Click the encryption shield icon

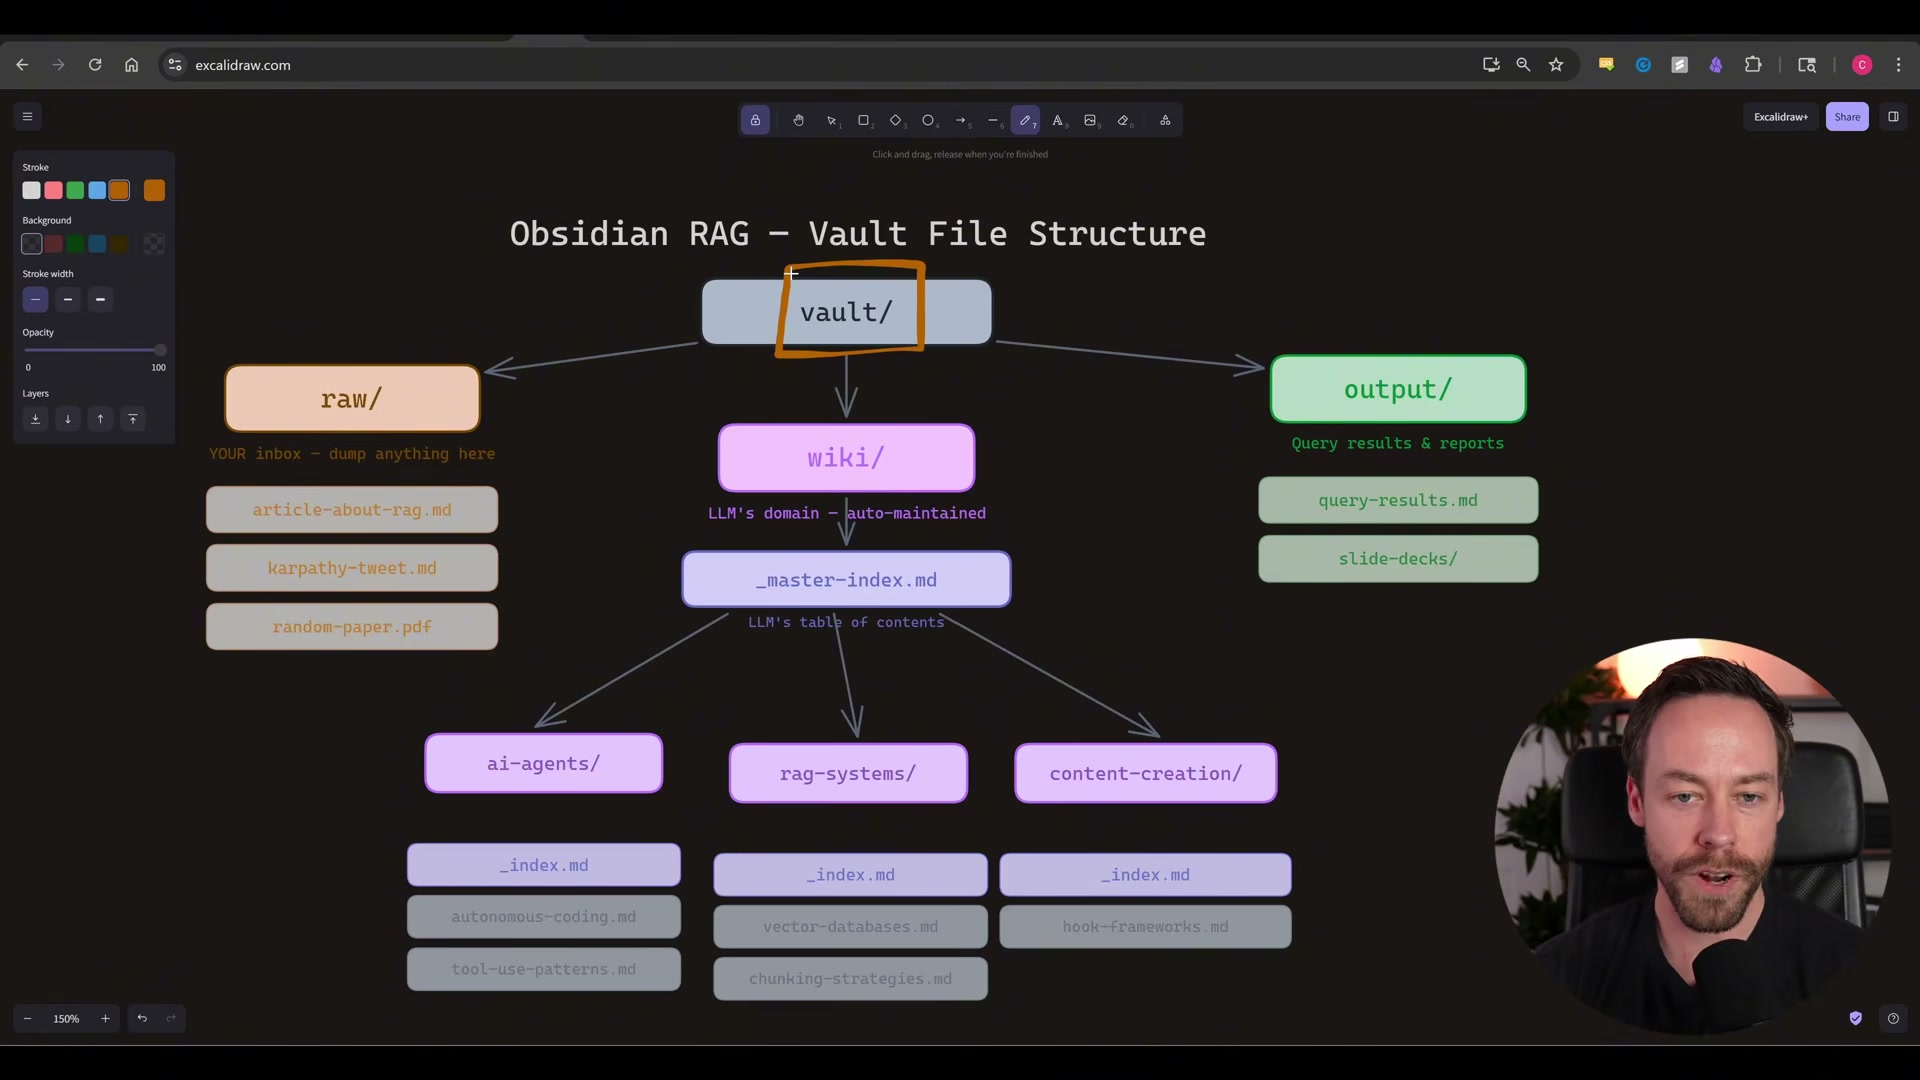[x=1856, y=1019]
